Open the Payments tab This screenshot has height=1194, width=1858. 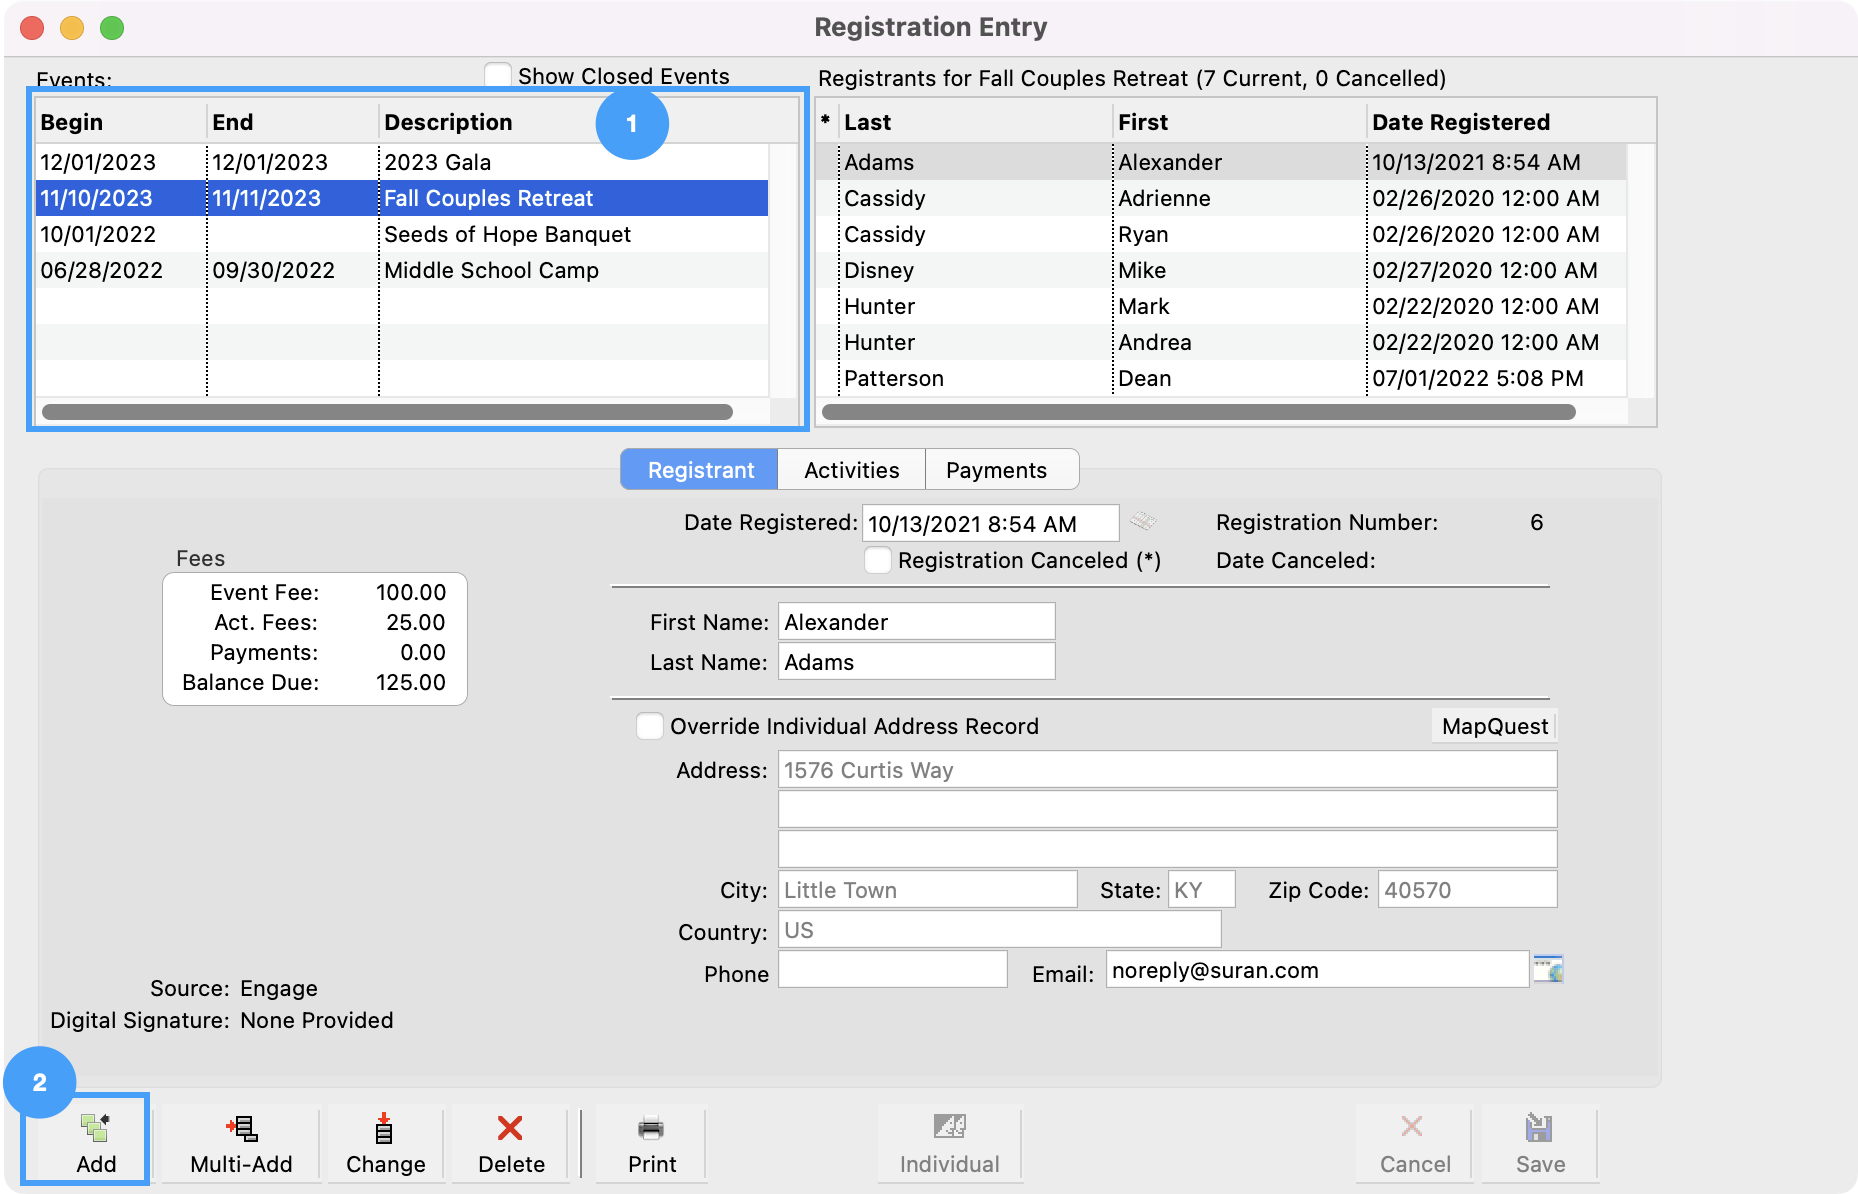tap(996, 470)
